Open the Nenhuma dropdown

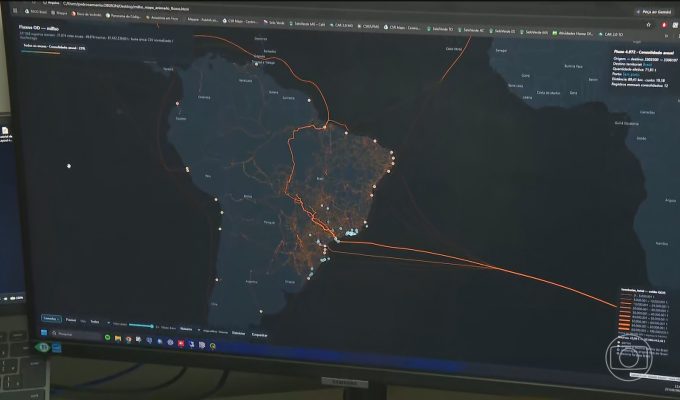(189, 329)
